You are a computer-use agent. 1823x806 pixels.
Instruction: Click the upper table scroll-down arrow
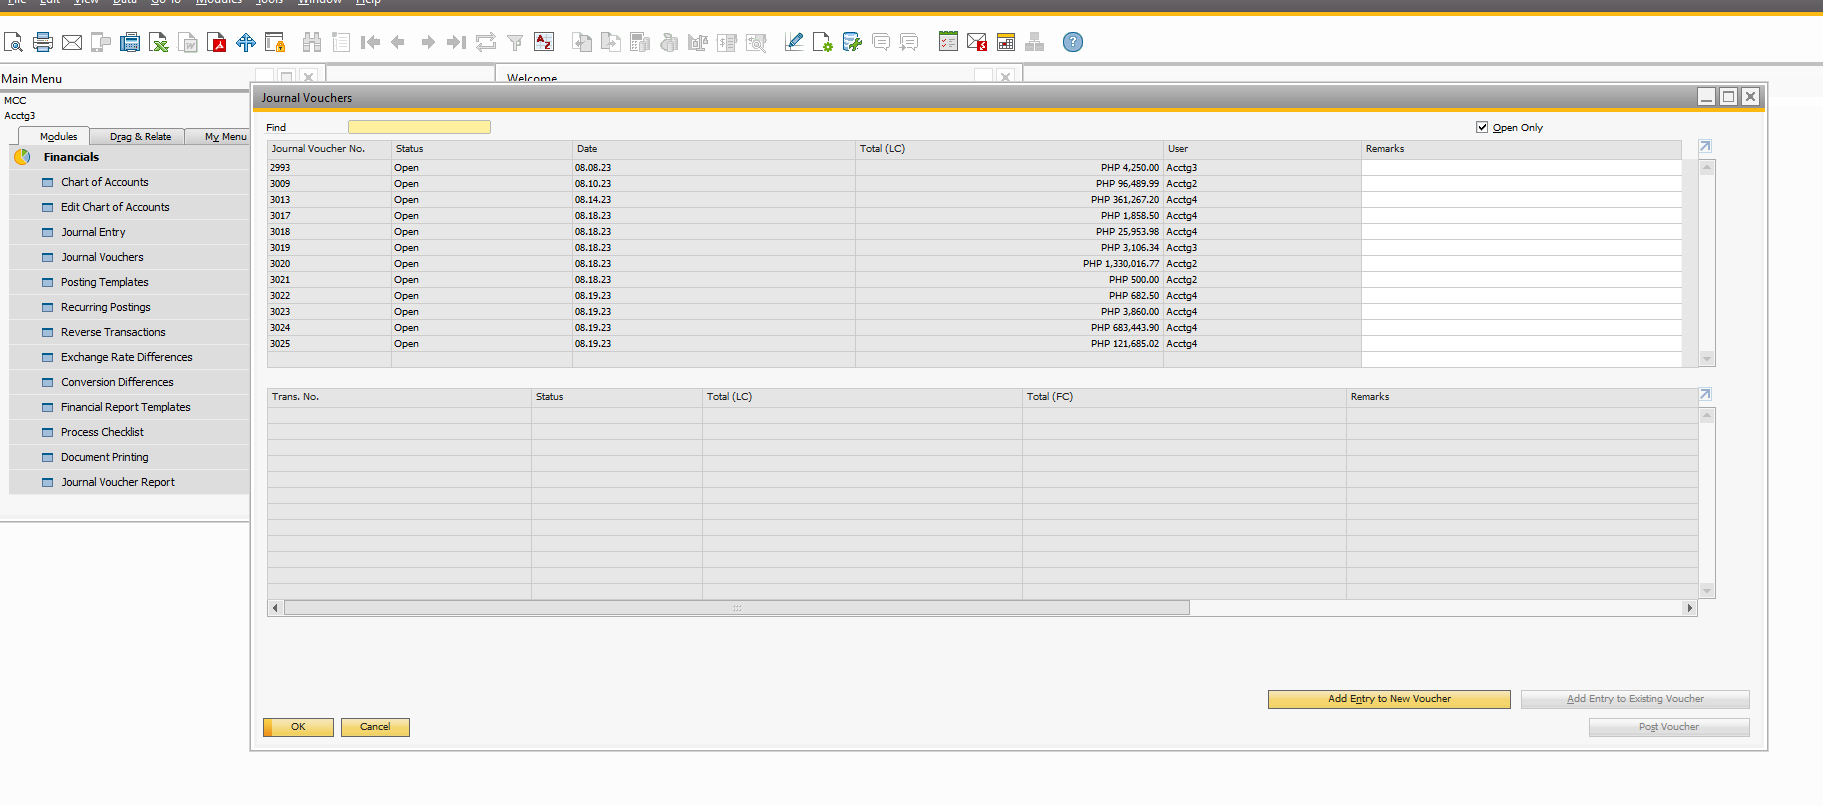point(1707,359)
